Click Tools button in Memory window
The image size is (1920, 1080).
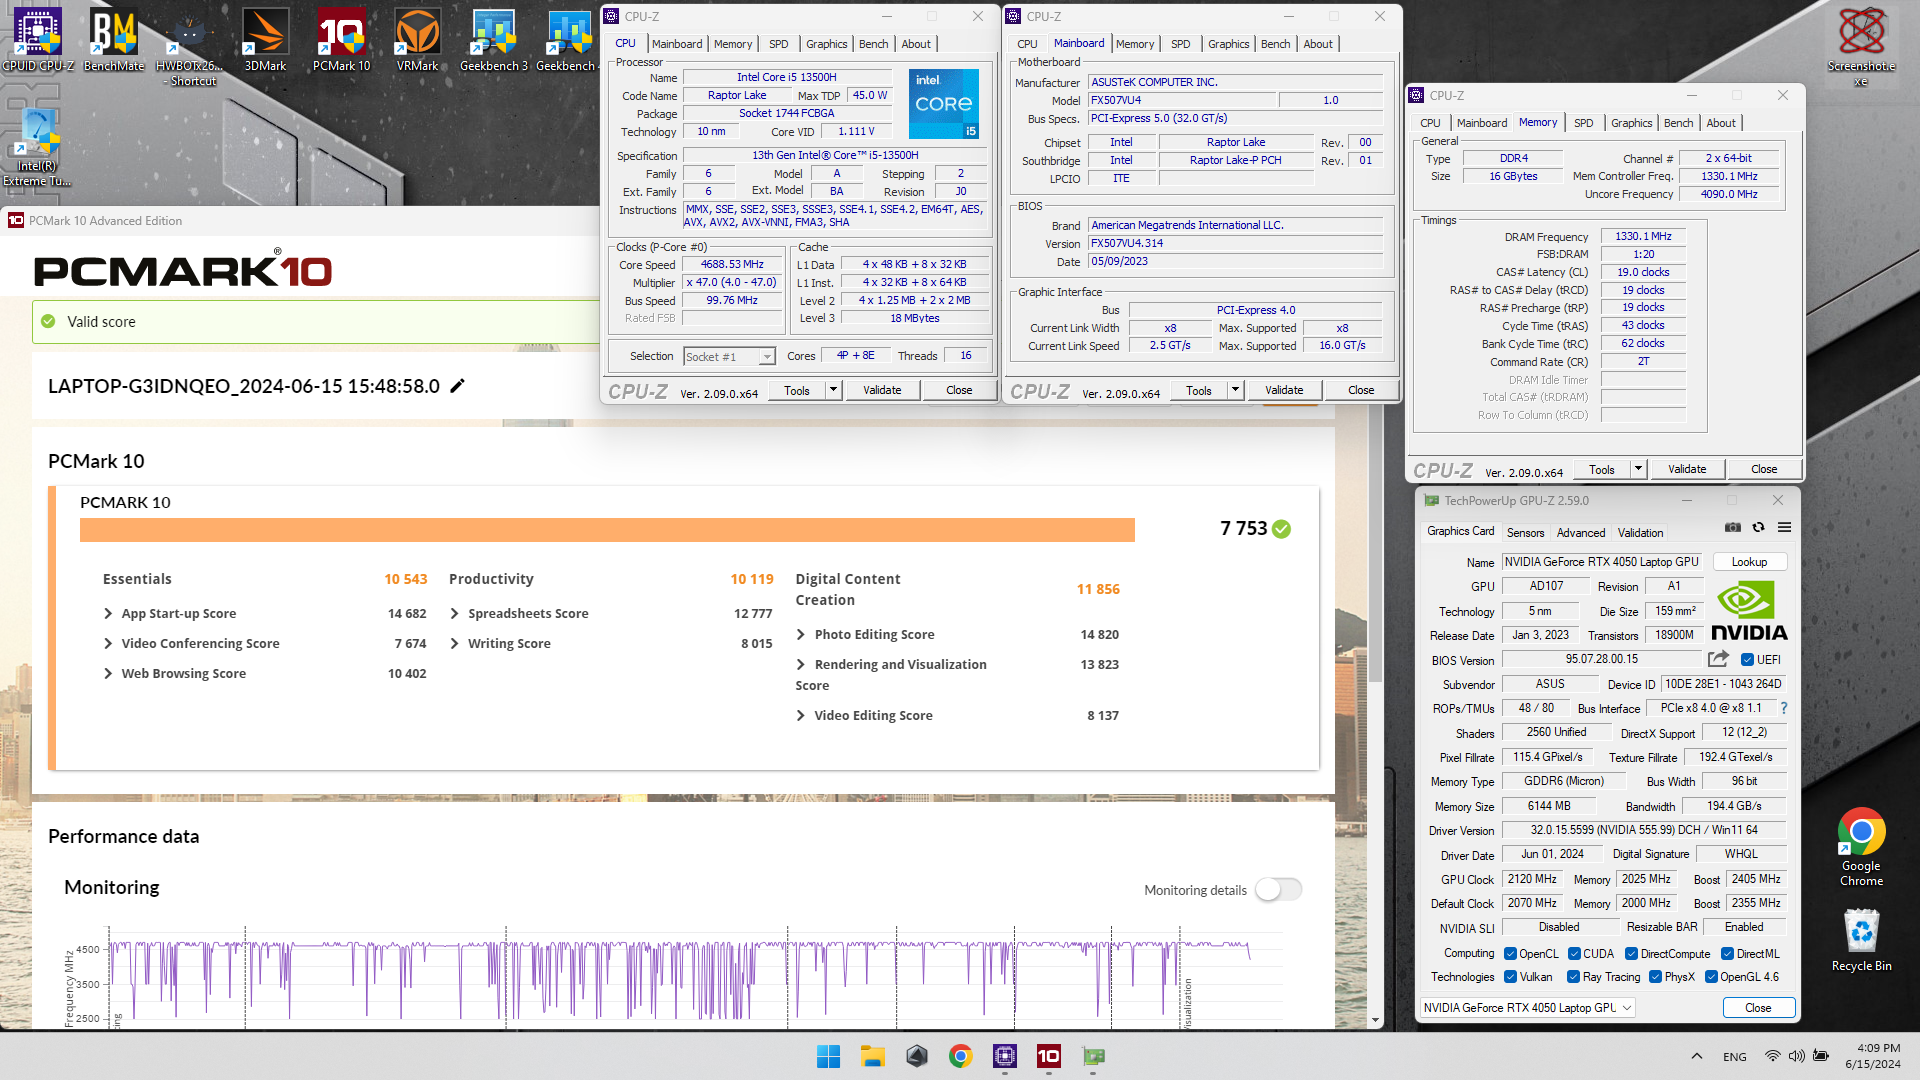click(1602, 469)
